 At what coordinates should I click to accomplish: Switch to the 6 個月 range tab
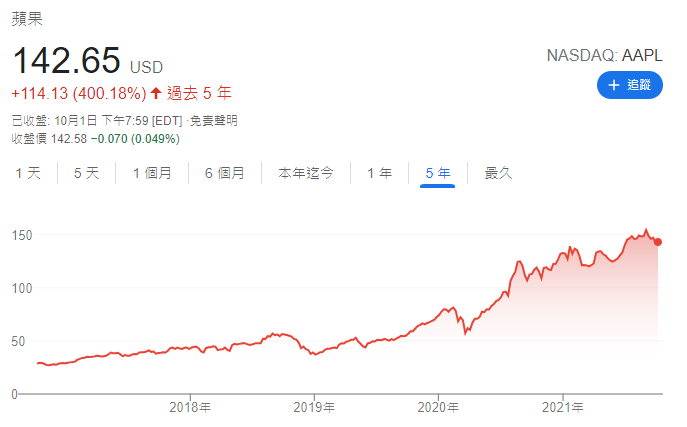tap(224, 173)
